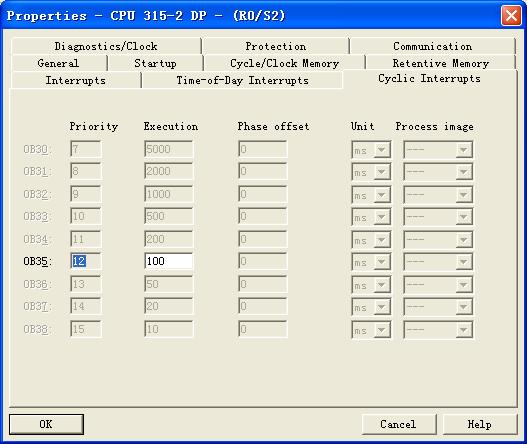Image resolution: width=527 pixels, height=444 pixels.
Task: Click the Phase offset column header
Action: [273, 126]
